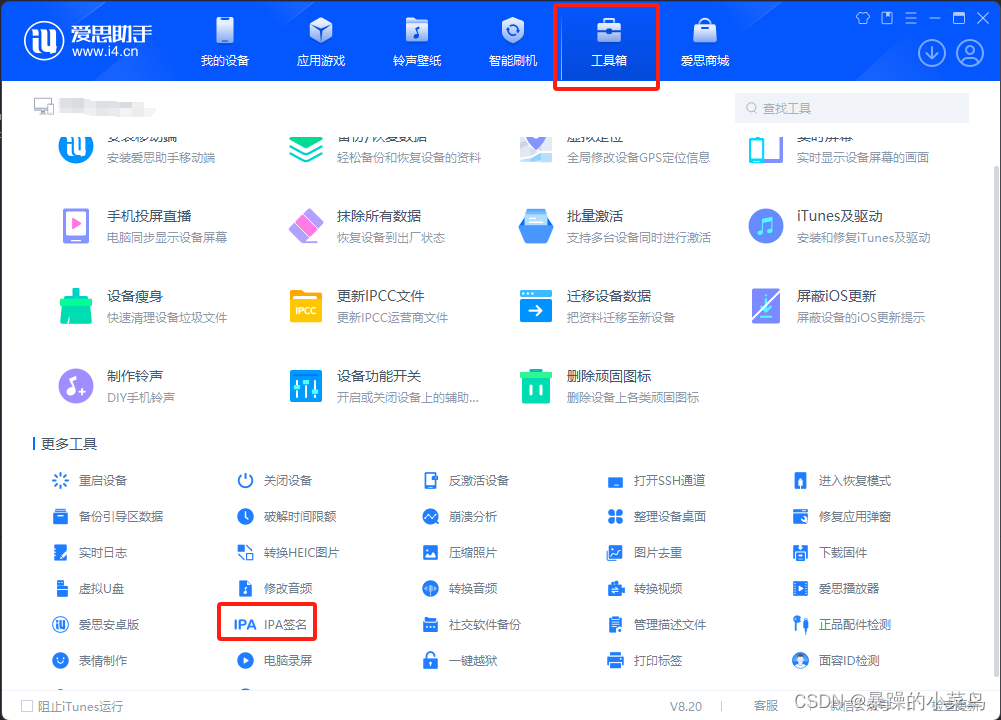Open 设备功能开关 settings tool

(384, 386)
